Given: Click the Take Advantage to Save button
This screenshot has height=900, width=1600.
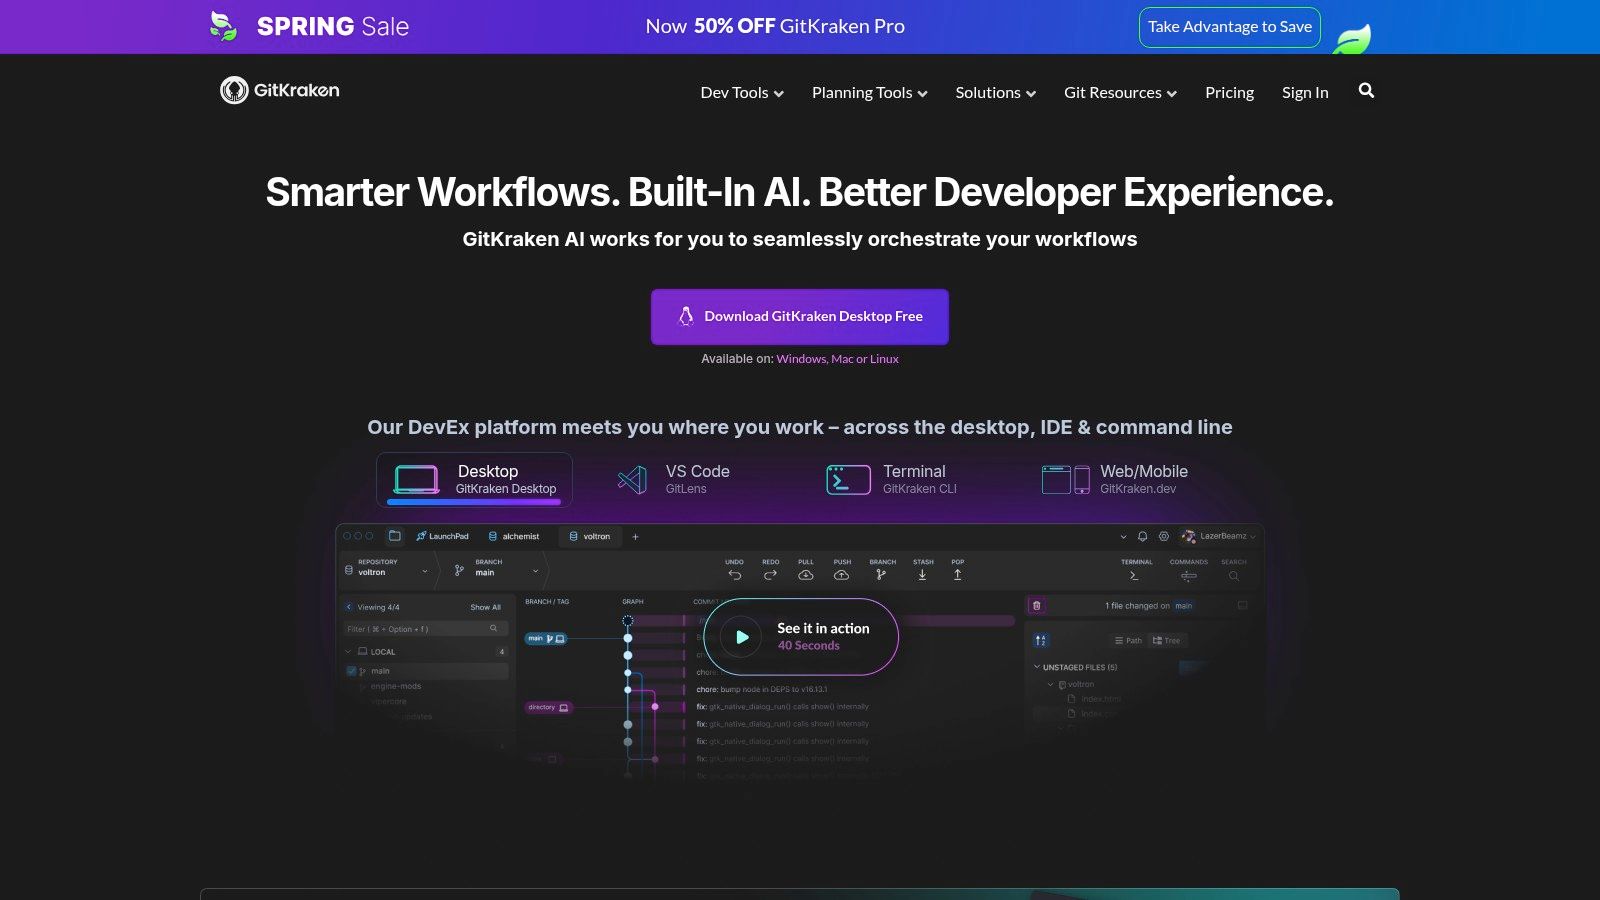Looking at the screenshot, I should coord(1229,27).
